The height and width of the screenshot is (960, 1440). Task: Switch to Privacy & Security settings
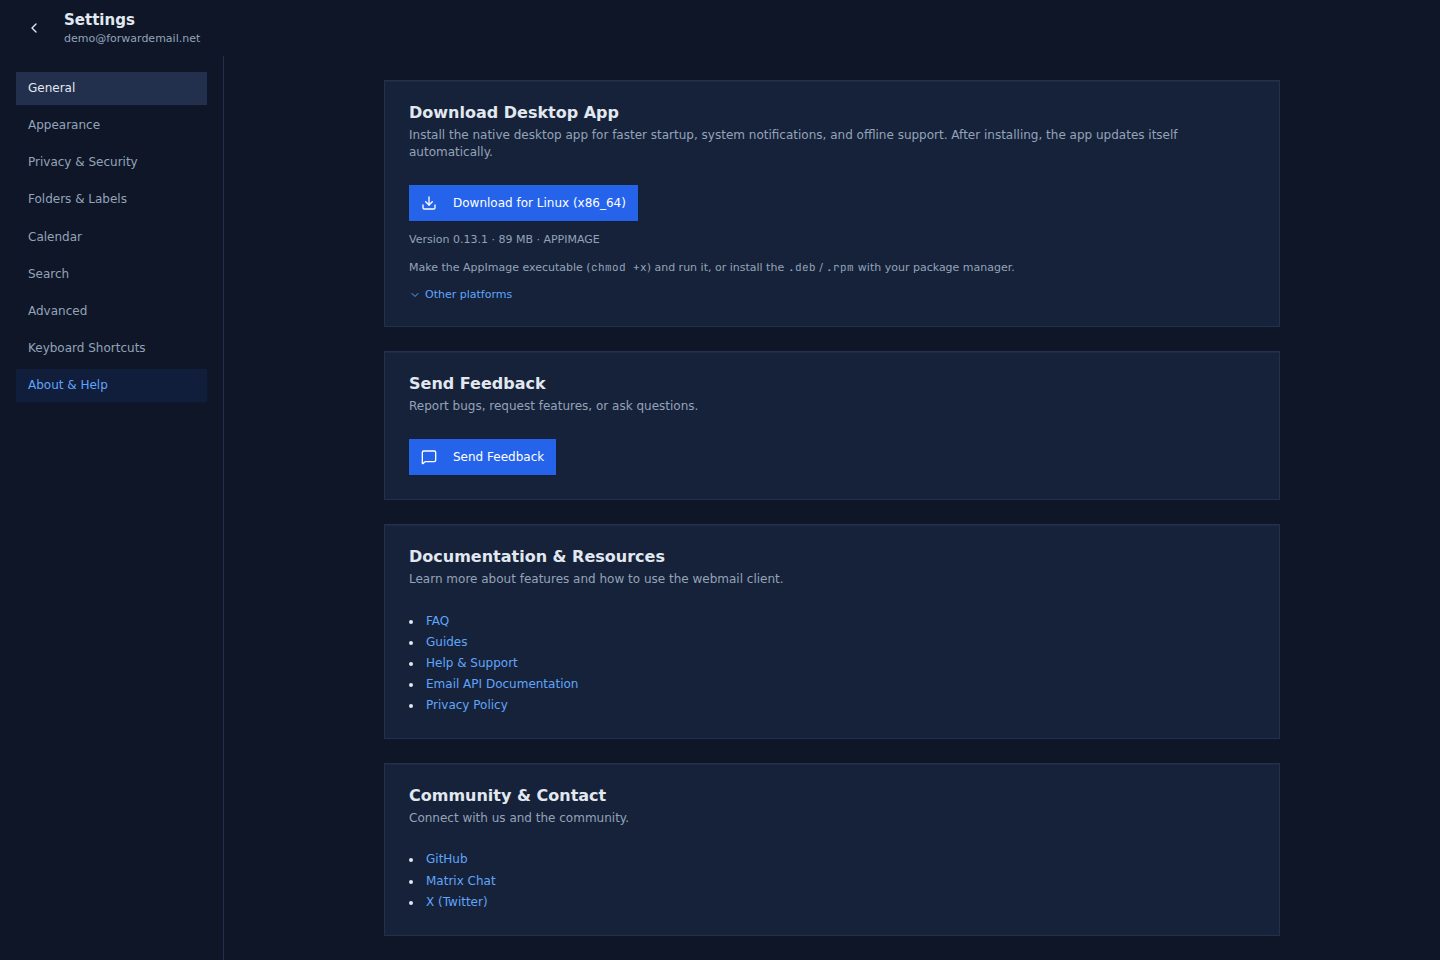(x=111, y=162)
